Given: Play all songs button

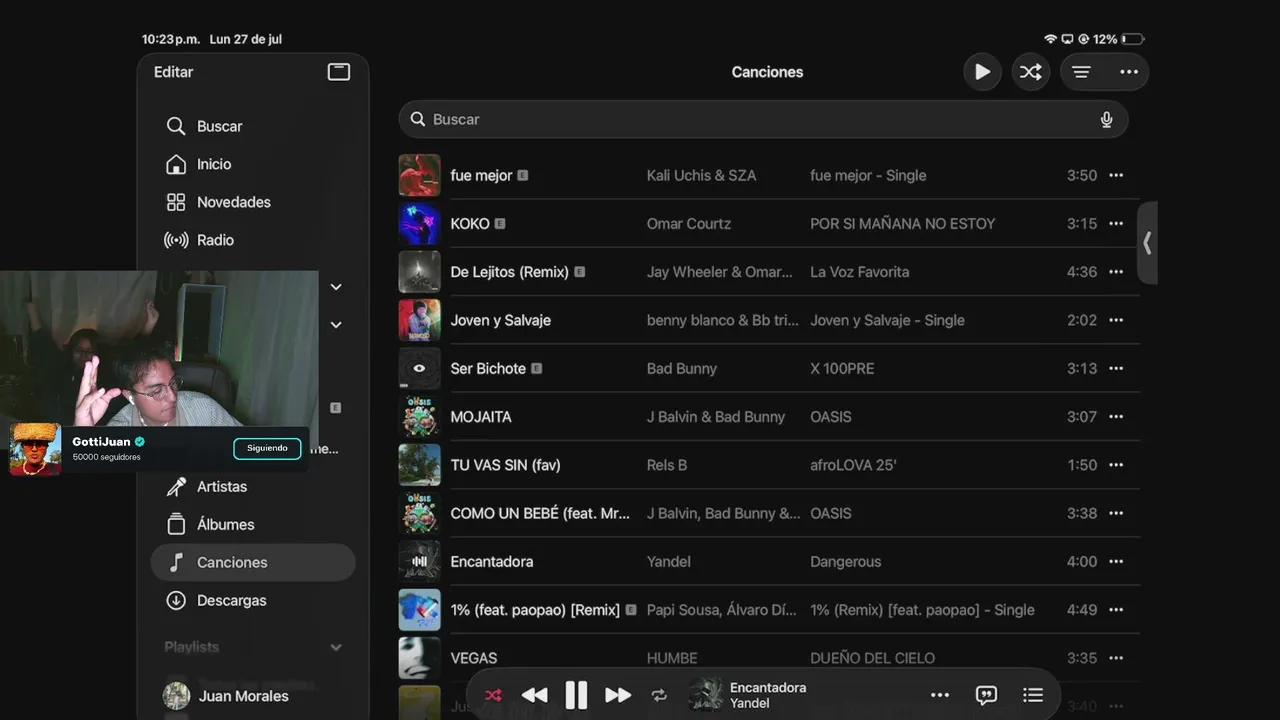Looking at the screenshot, I should coord(982,72).
